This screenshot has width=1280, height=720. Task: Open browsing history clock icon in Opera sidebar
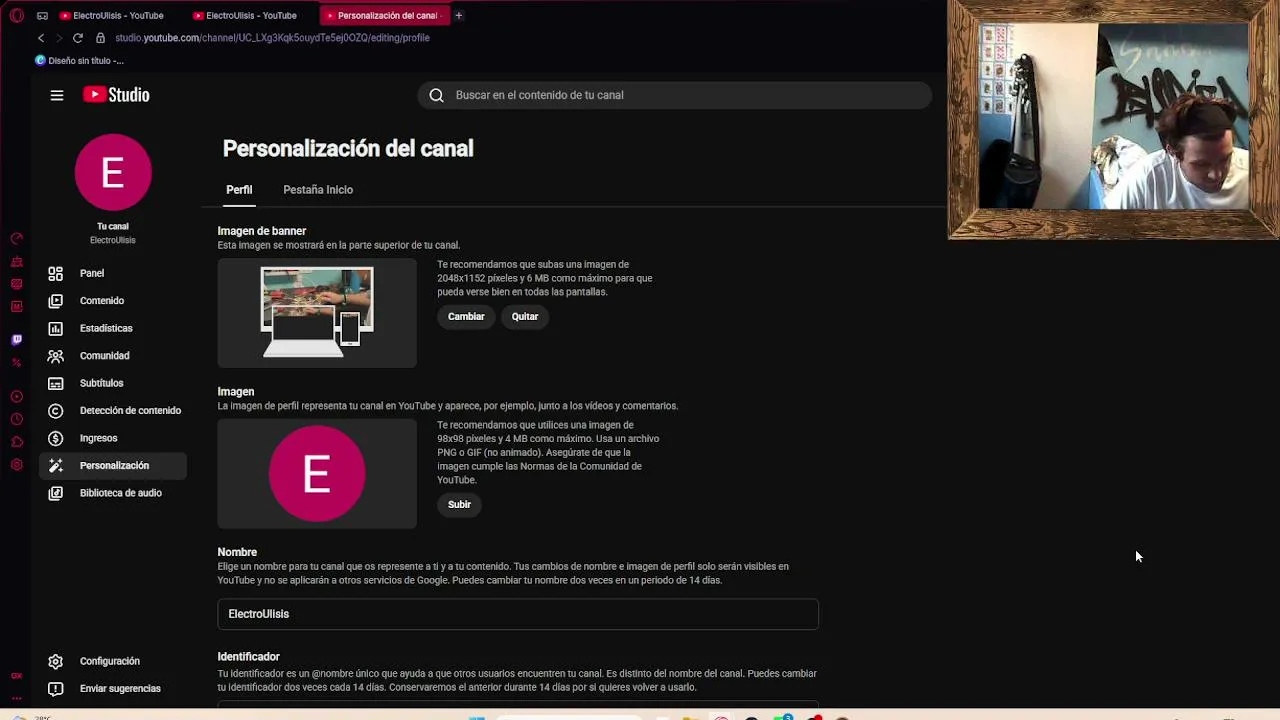(x=16, y=420)
